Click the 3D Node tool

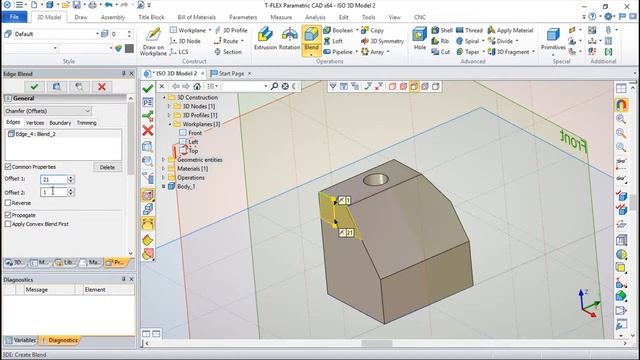185,41
